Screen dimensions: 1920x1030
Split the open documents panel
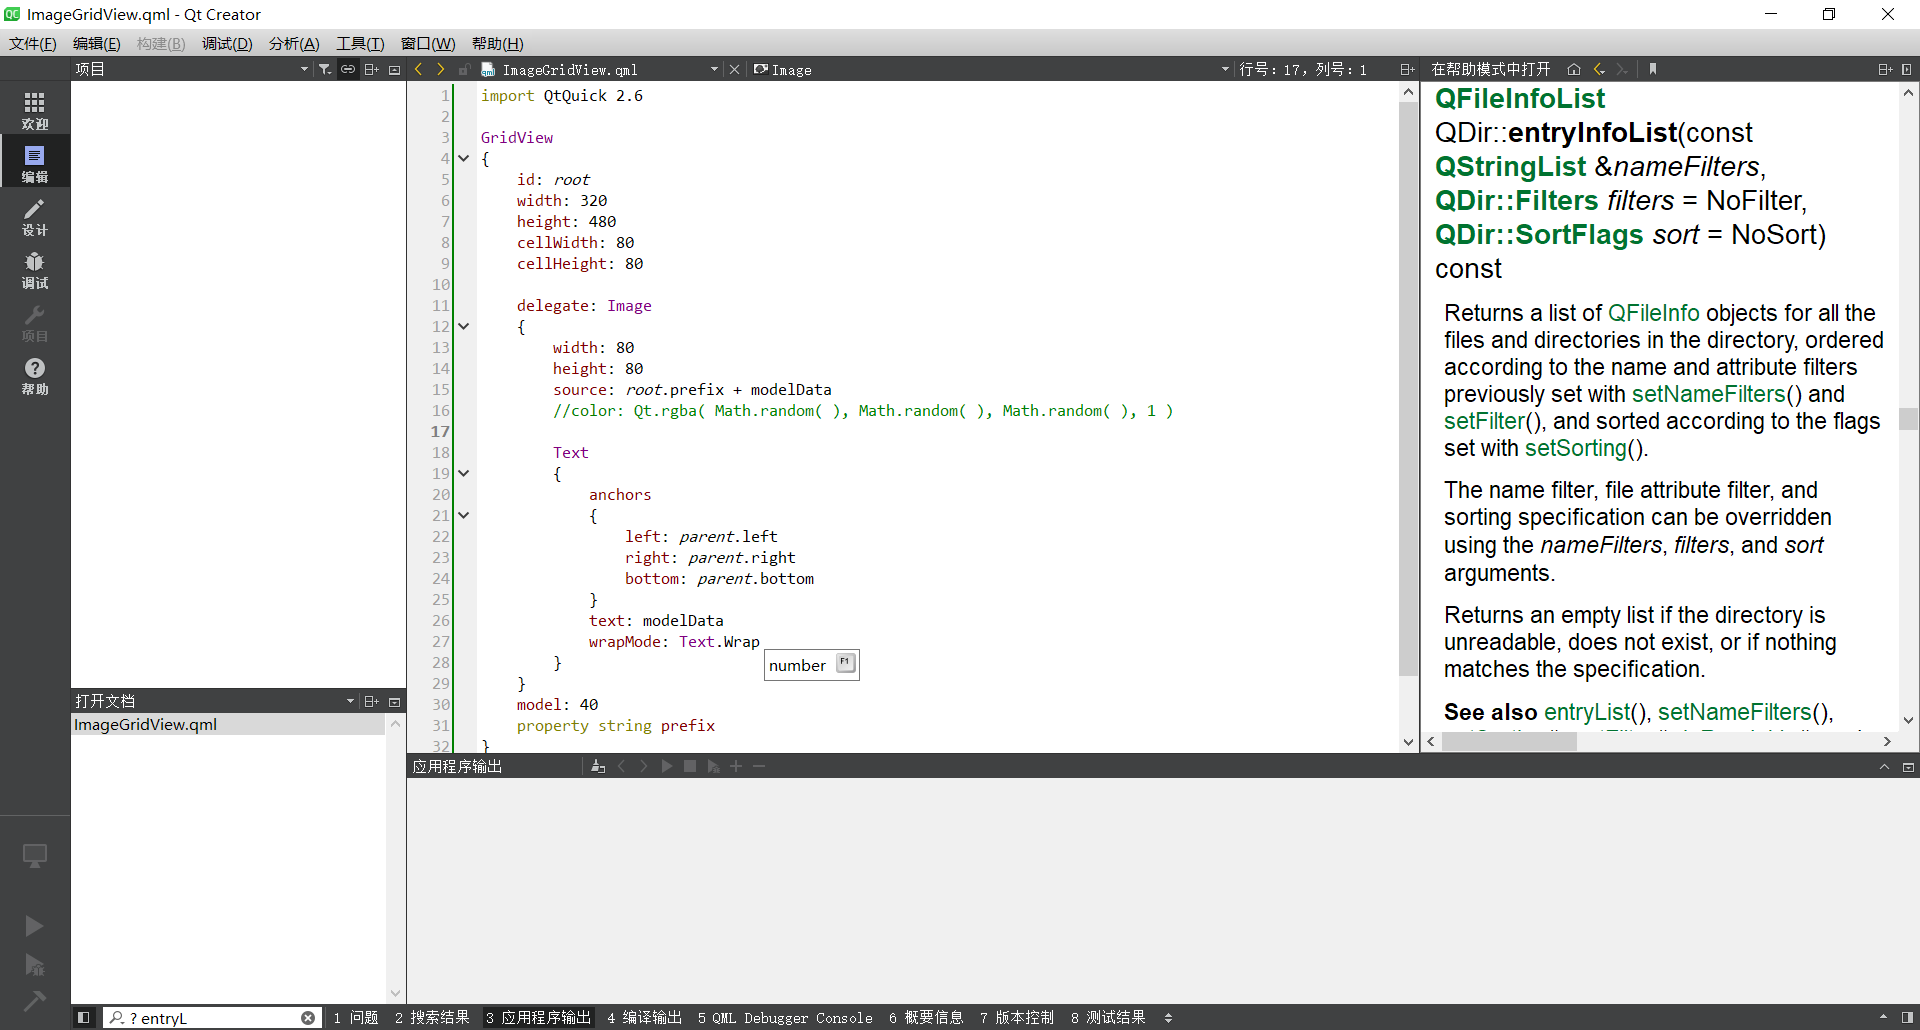coord(371,701)
